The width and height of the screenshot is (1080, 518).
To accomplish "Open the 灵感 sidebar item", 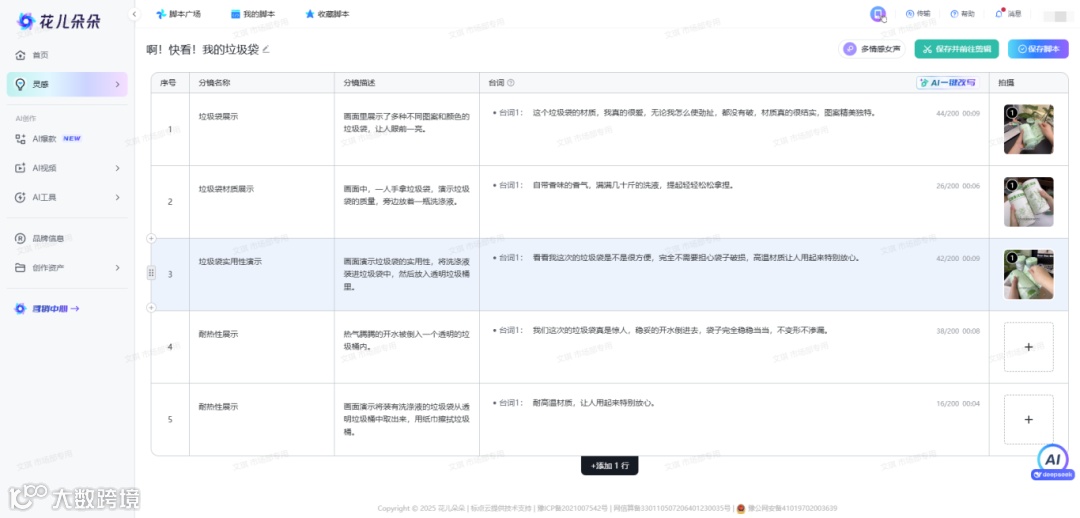I will [67, 84].
